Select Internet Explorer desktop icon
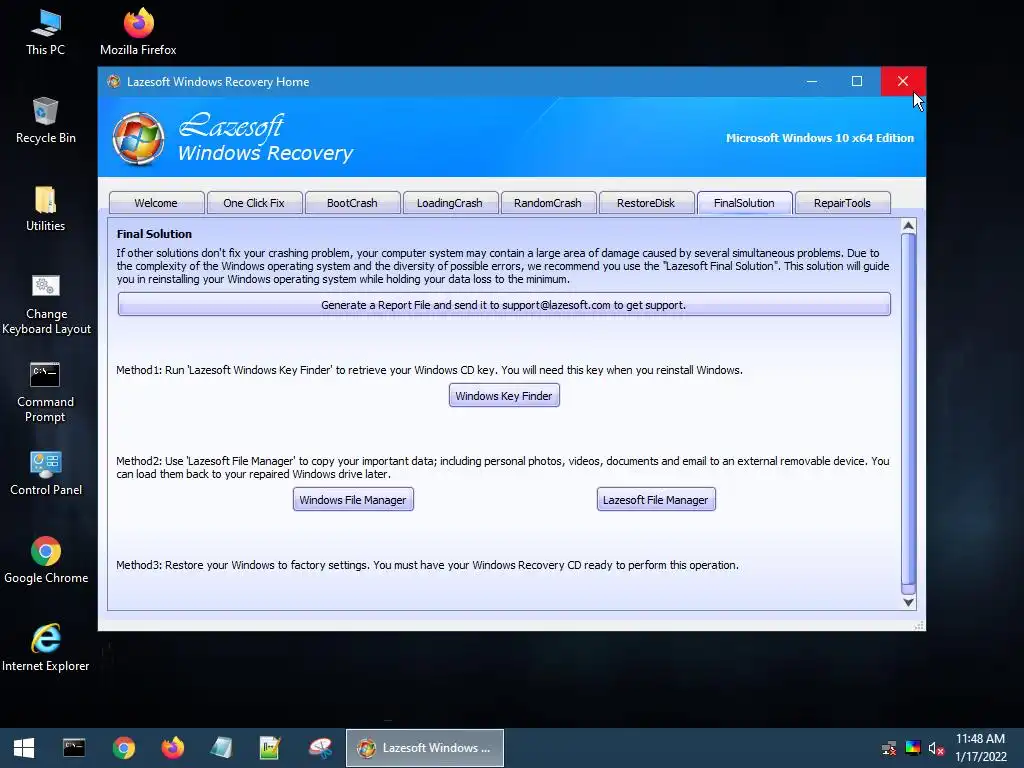Viewport: 1024px width, 768px height. pos(46,648)
